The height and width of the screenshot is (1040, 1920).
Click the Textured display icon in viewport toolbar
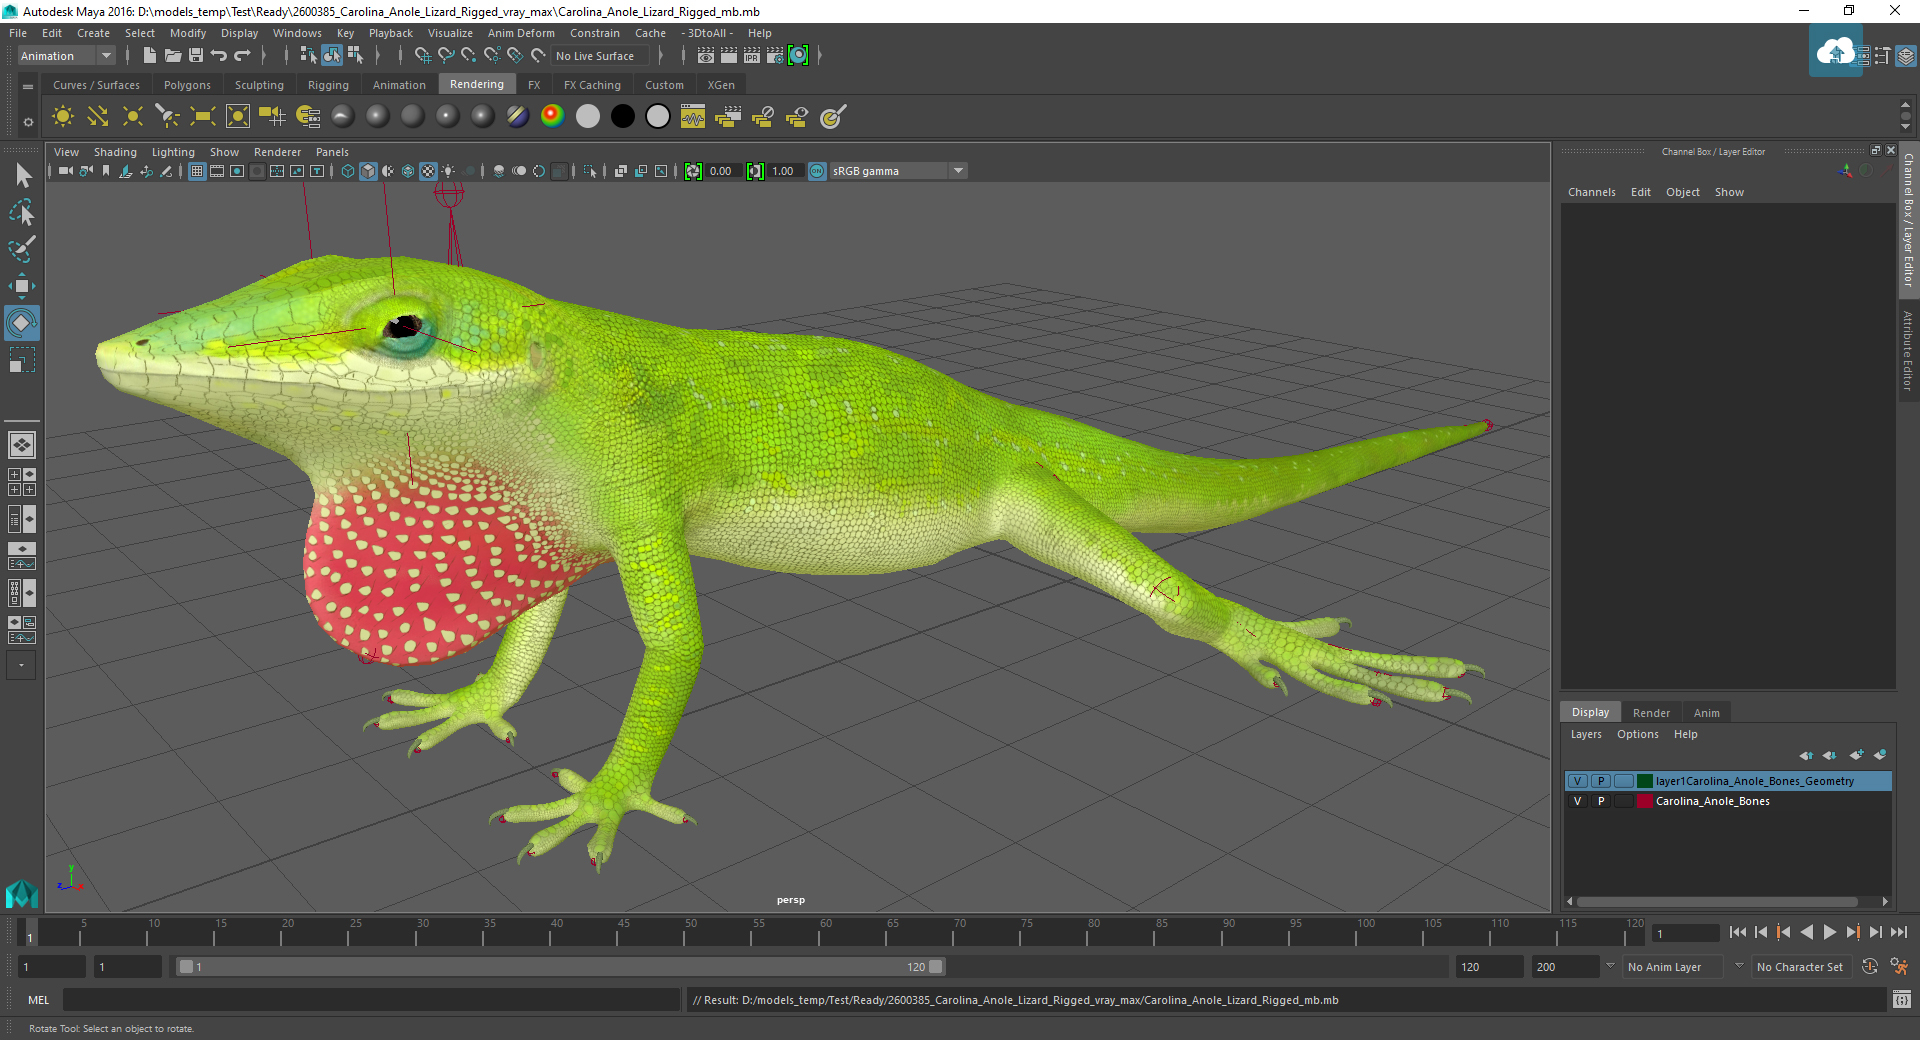(x=428, y=170)
